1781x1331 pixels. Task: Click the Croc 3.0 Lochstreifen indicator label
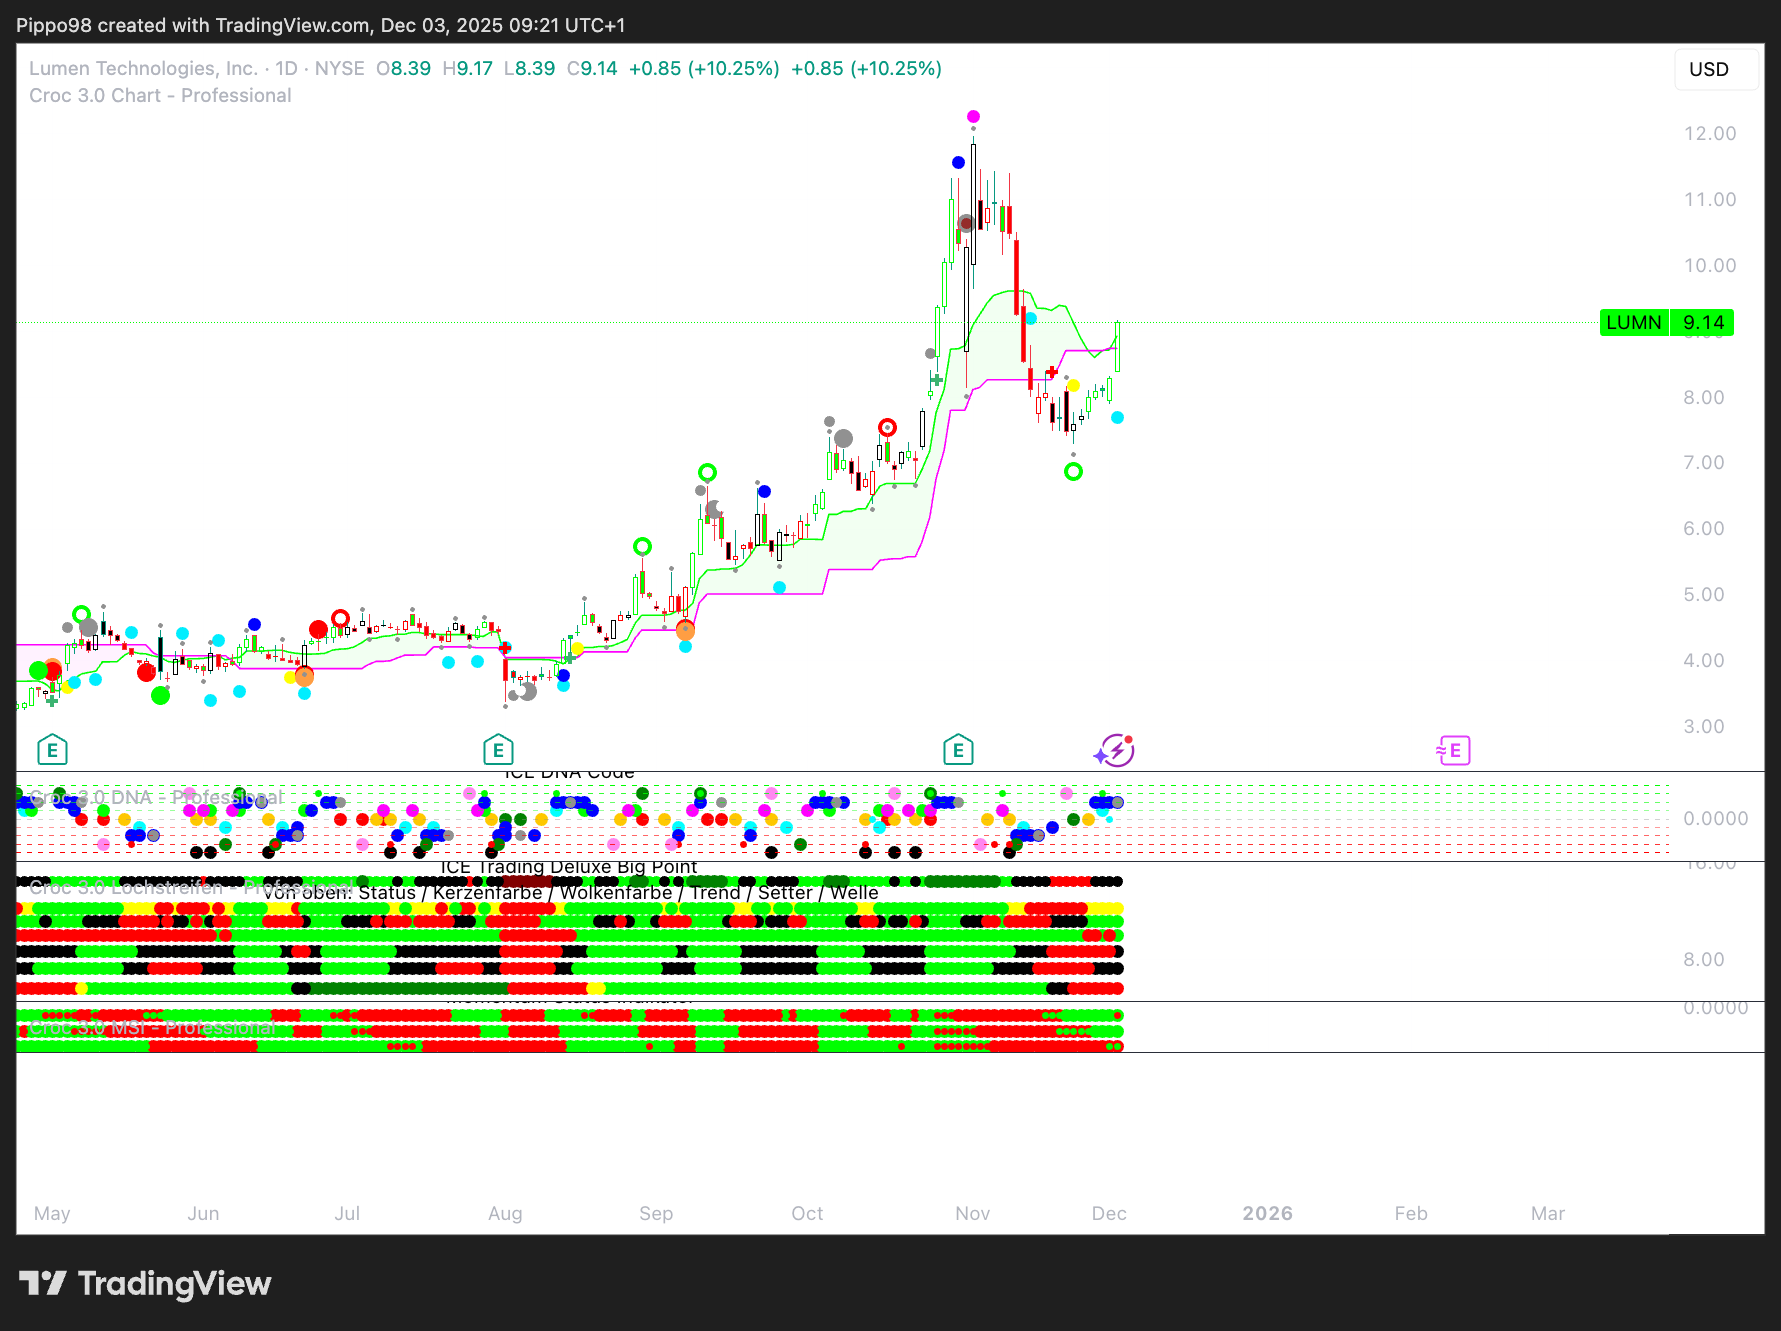126,888
